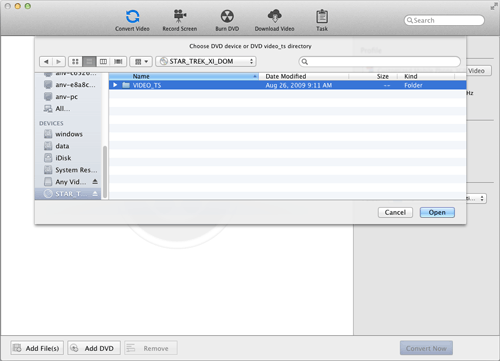Switch to icon view
Viewport: 500px width, 361px height.
click(75, 62)
